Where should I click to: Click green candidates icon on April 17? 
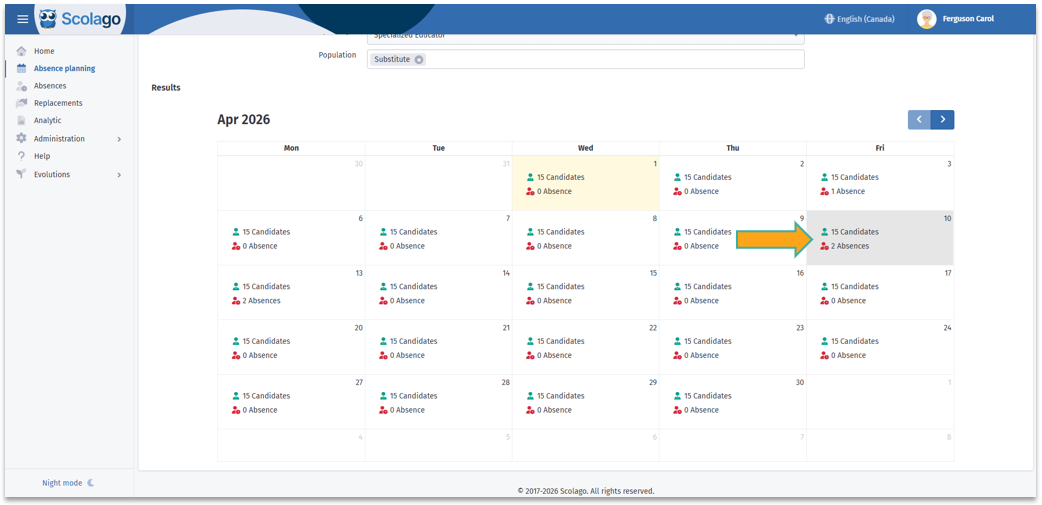tap(825, 286)
